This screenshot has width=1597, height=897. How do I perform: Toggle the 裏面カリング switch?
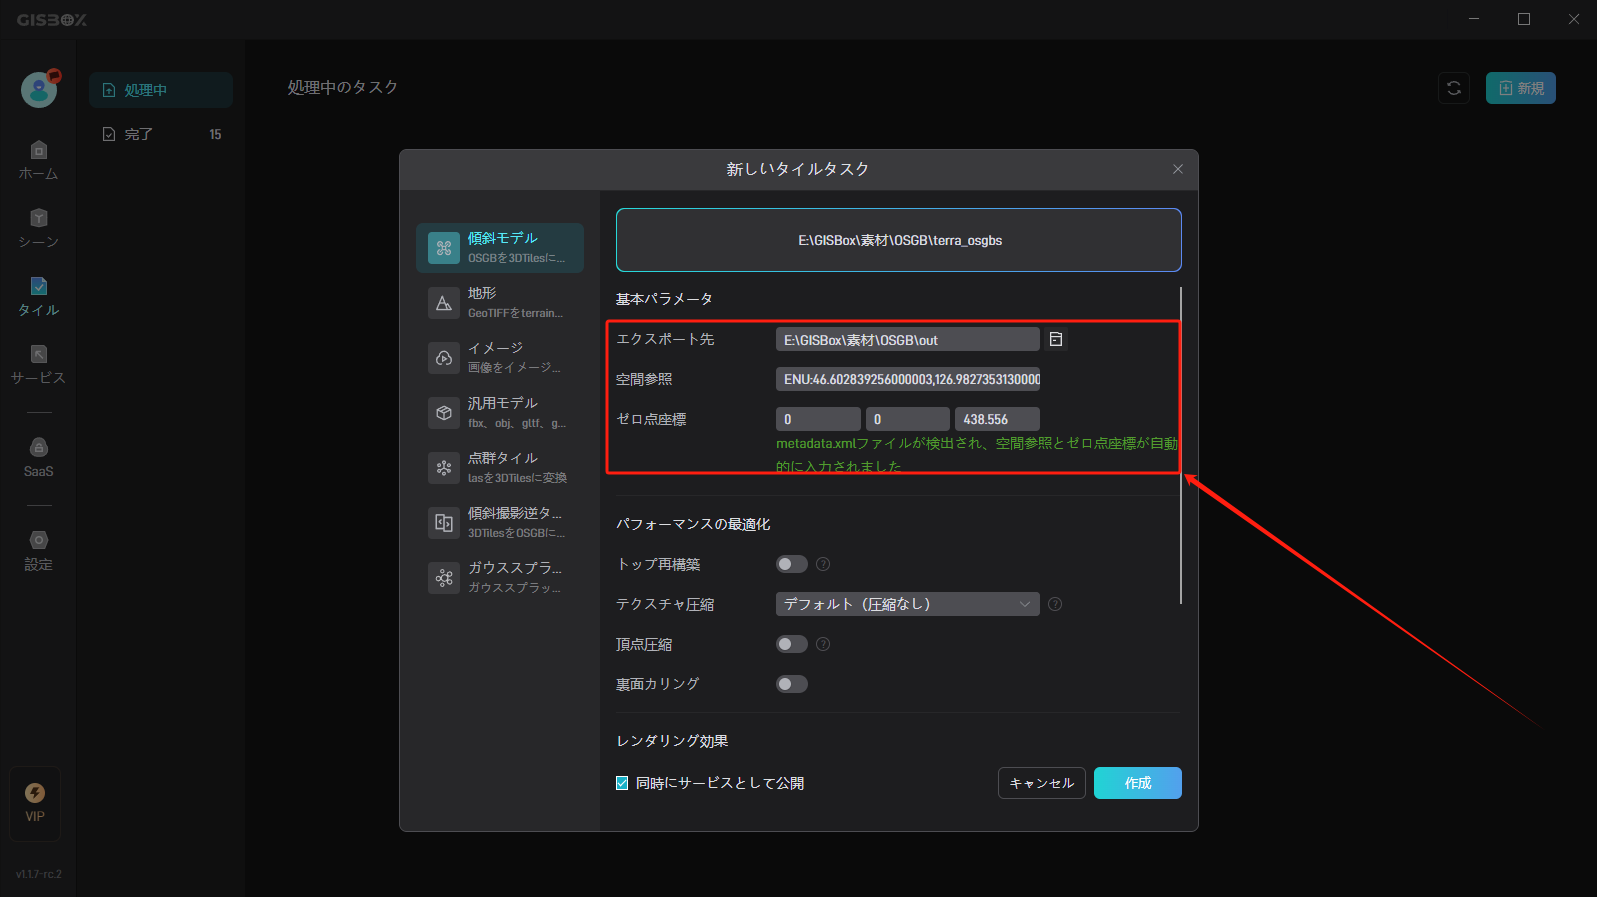[x=792, y=684]
